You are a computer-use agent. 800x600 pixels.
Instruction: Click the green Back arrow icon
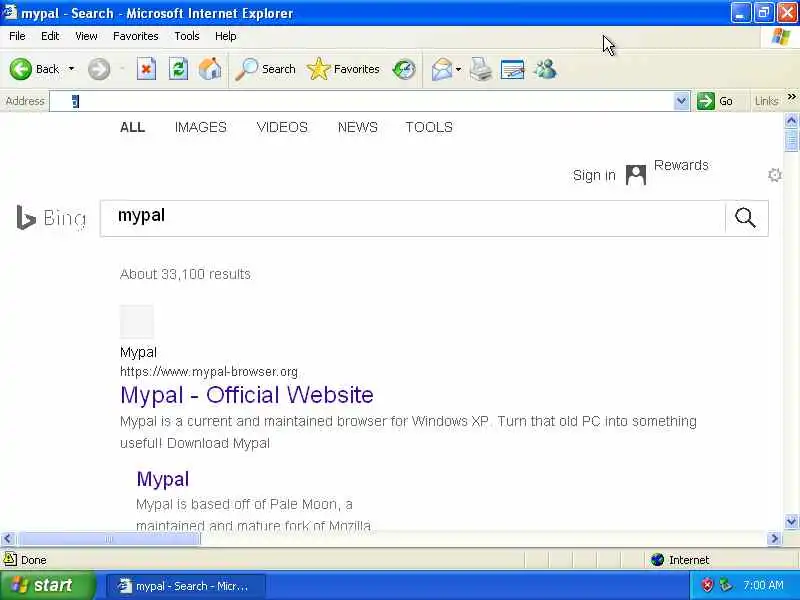[x=20, y=69]
